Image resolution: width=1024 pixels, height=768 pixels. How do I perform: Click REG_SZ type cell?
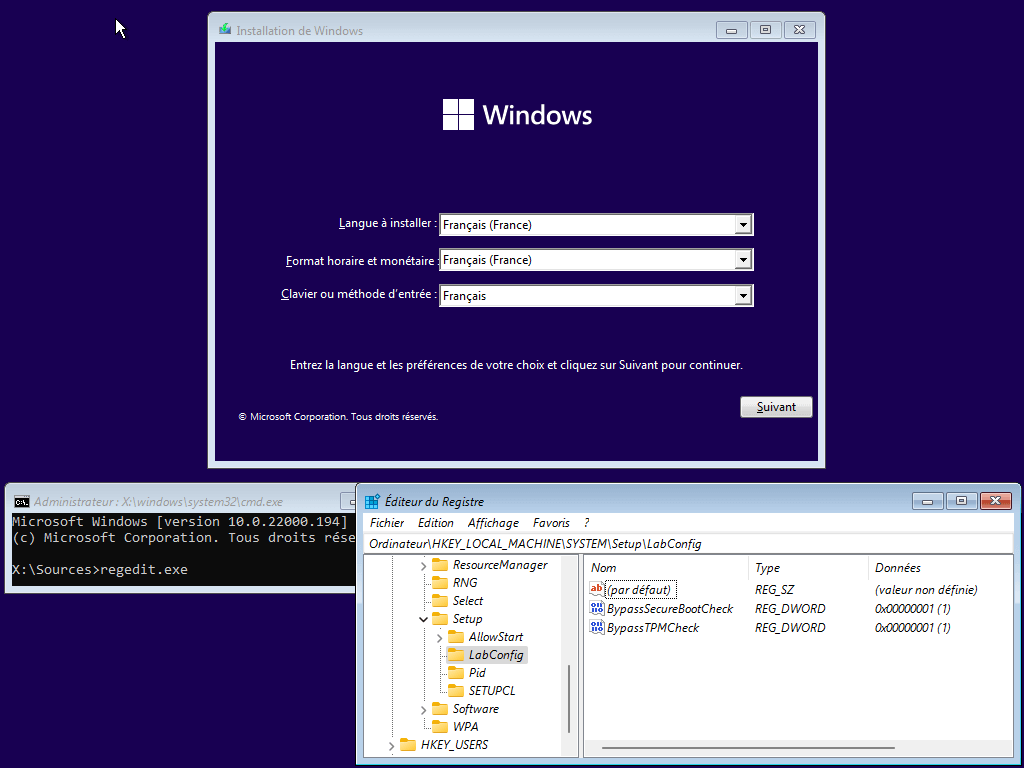tap(775, 590)
